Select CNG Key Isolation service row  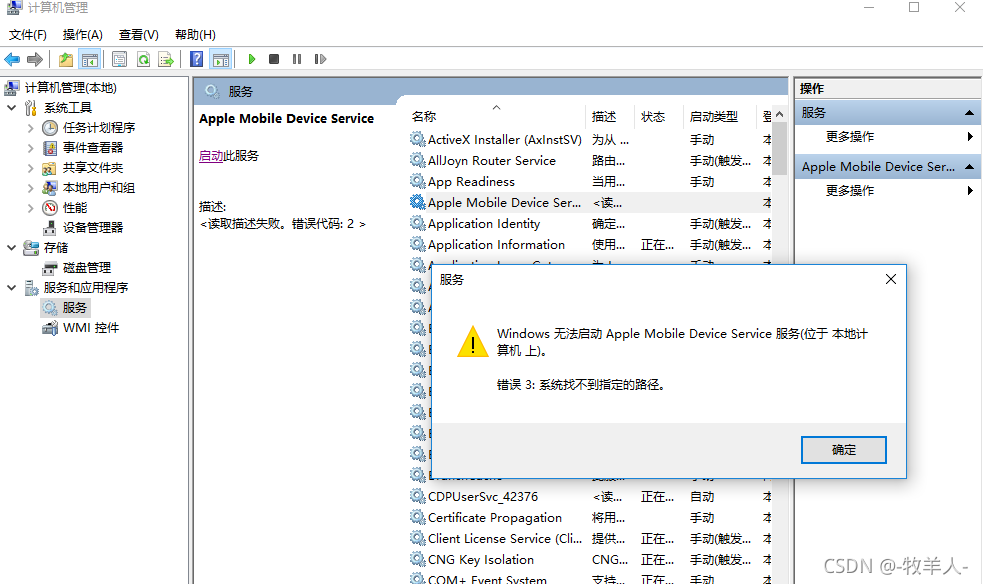pos(590,560)
